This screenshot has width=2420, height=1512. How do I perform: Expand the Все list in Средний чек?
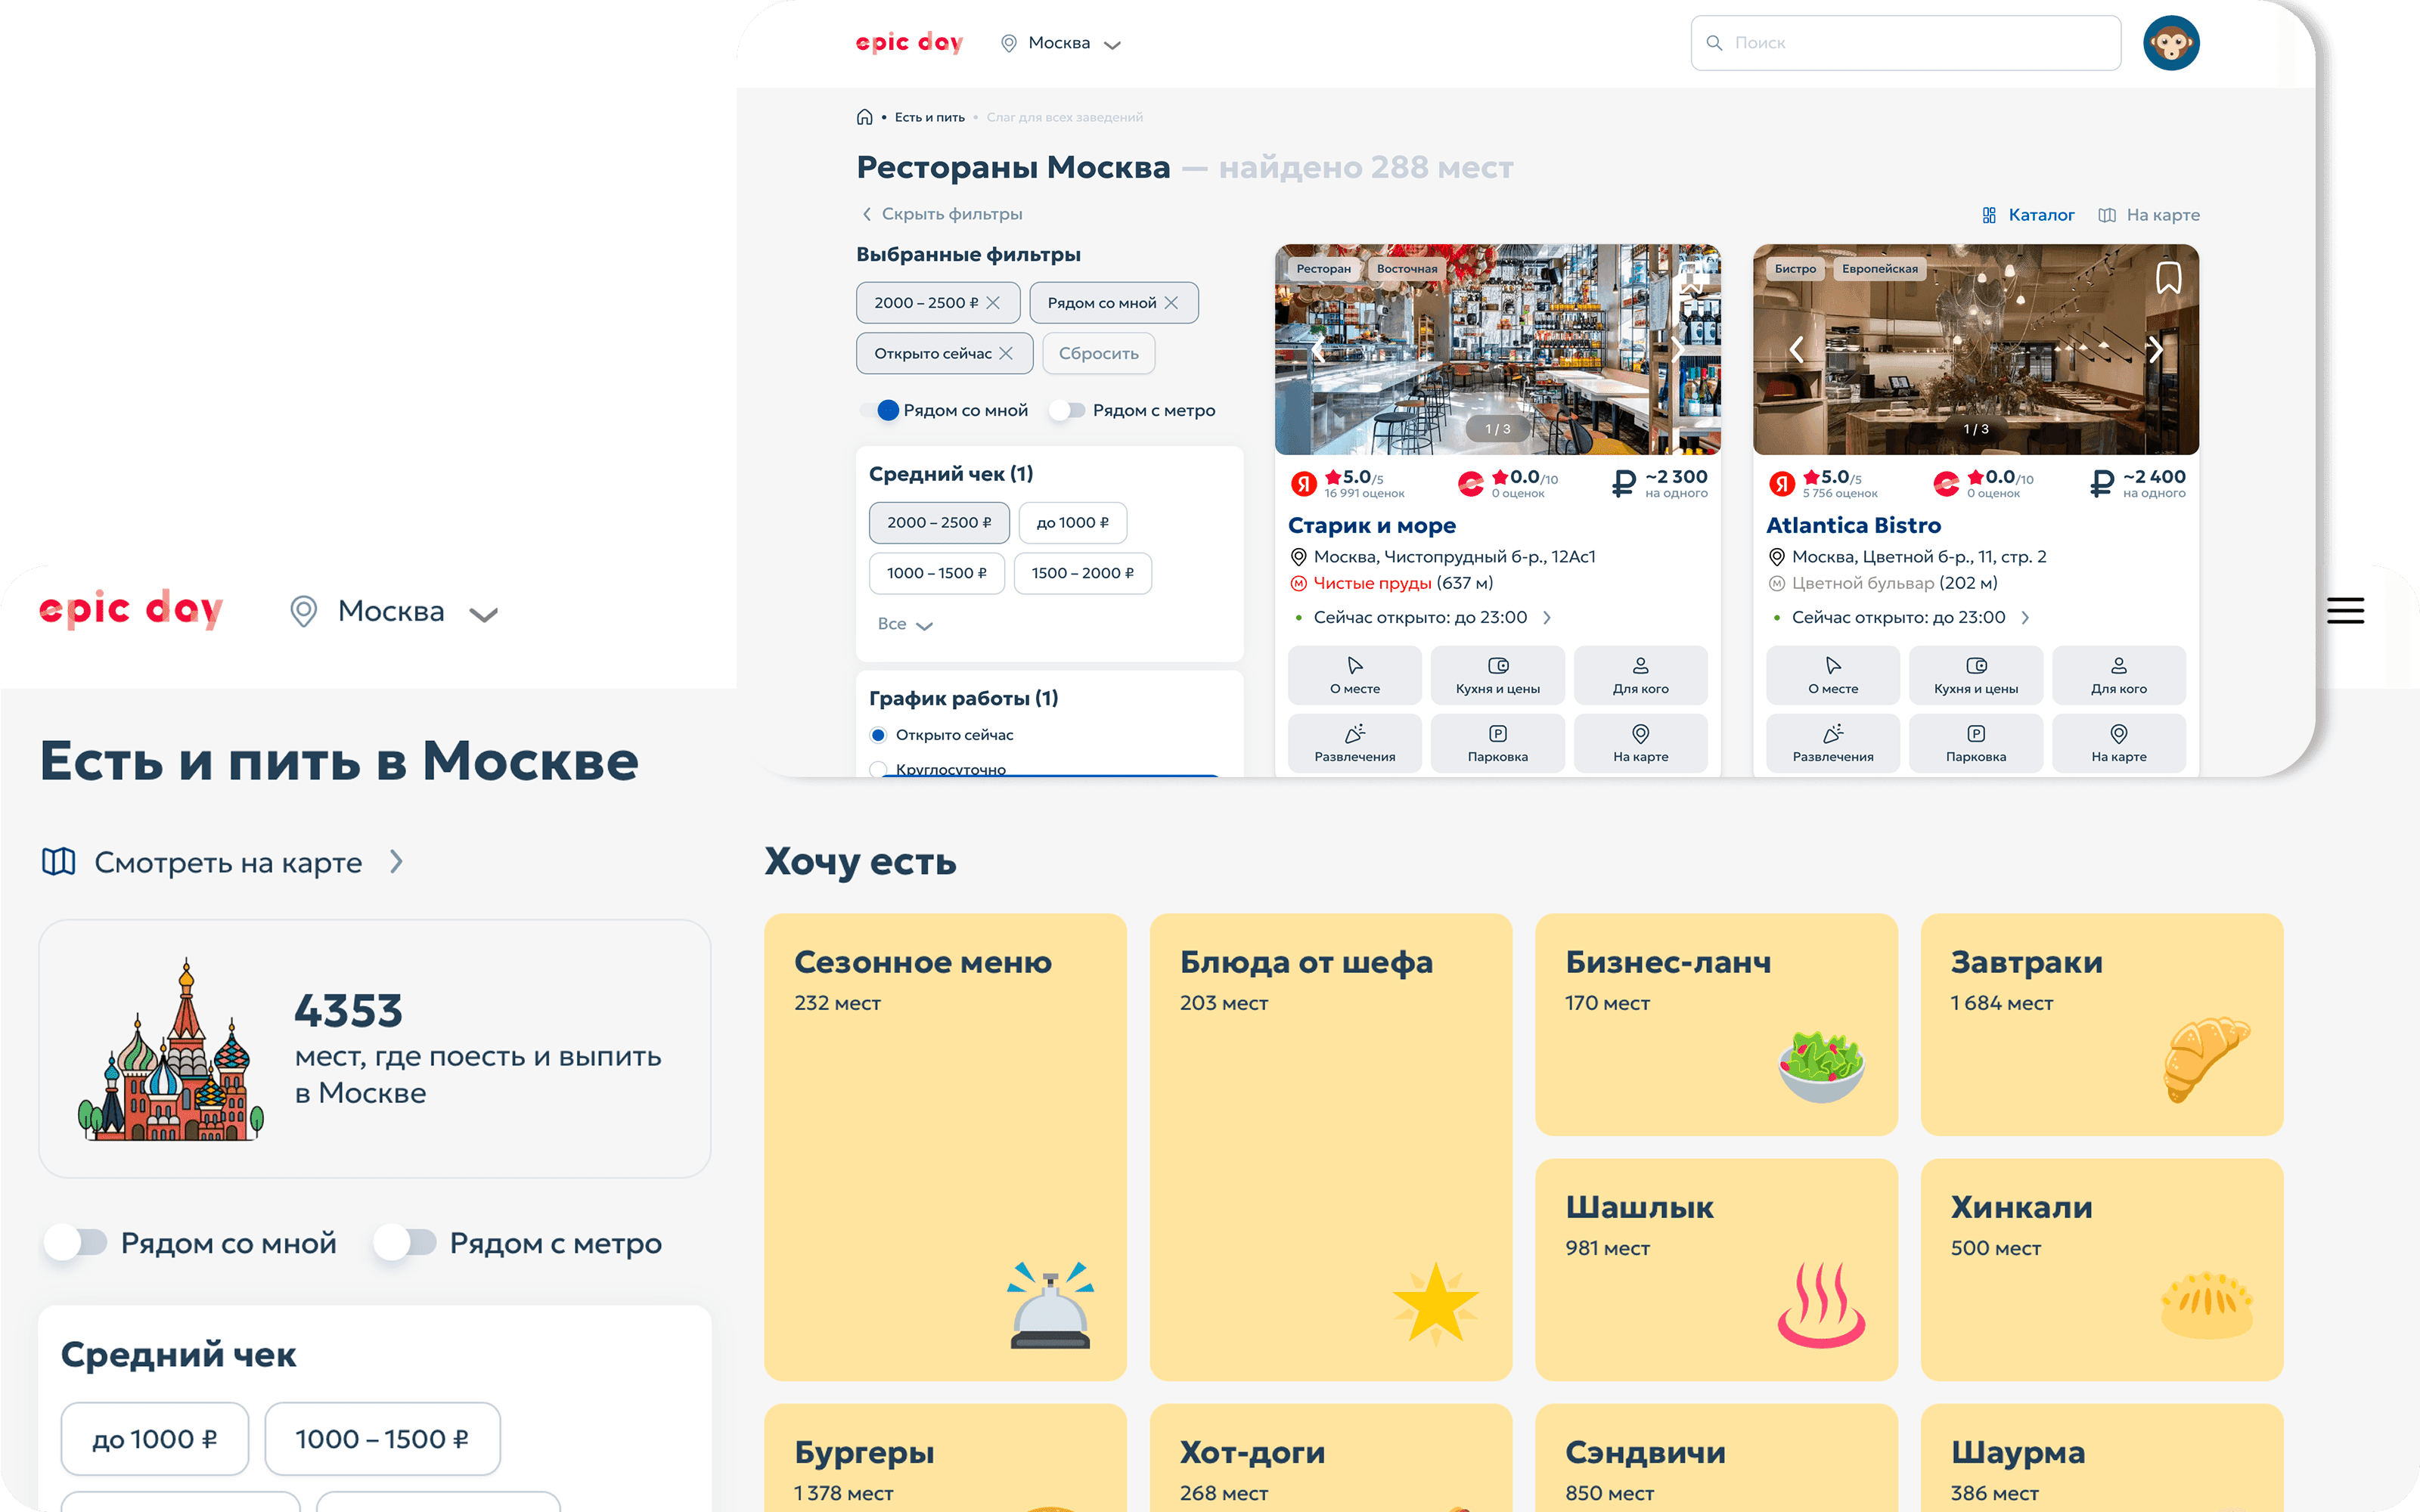click(x=904, y=624)
